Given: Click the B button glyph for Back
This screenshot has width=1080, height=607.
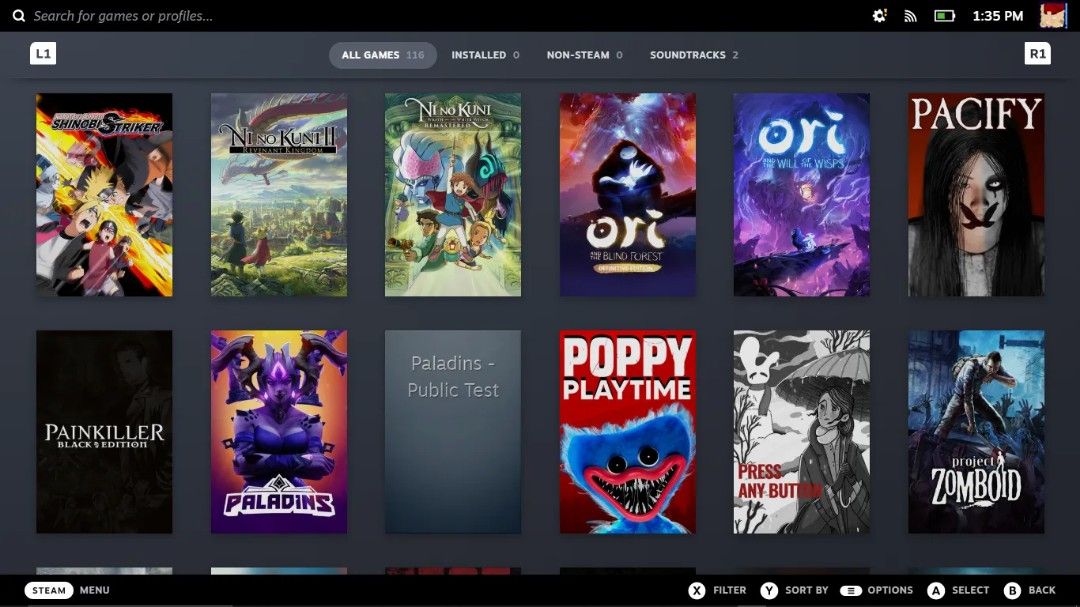Looking at the screenshot, I should pyautogui.click(x=1012, y=590).
